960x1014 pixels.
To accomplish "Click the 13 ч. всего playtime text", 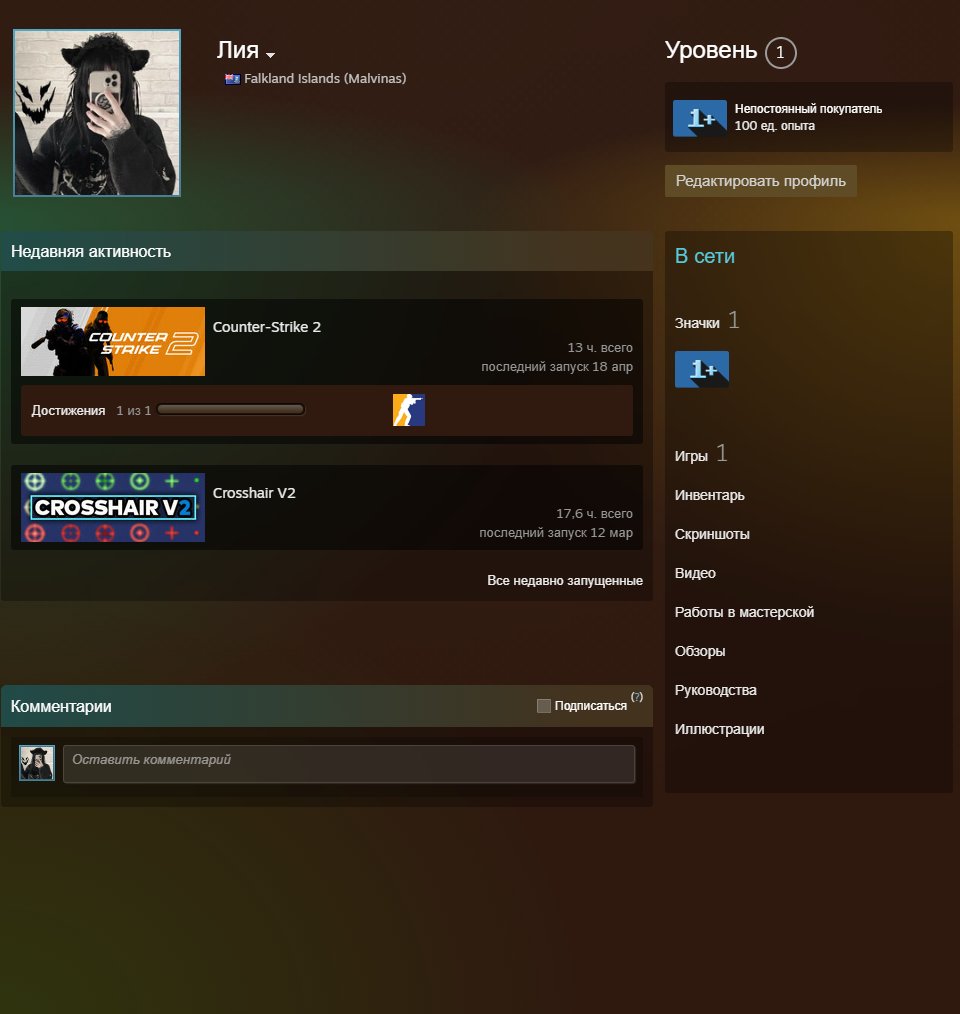I will tap(600, 347).
